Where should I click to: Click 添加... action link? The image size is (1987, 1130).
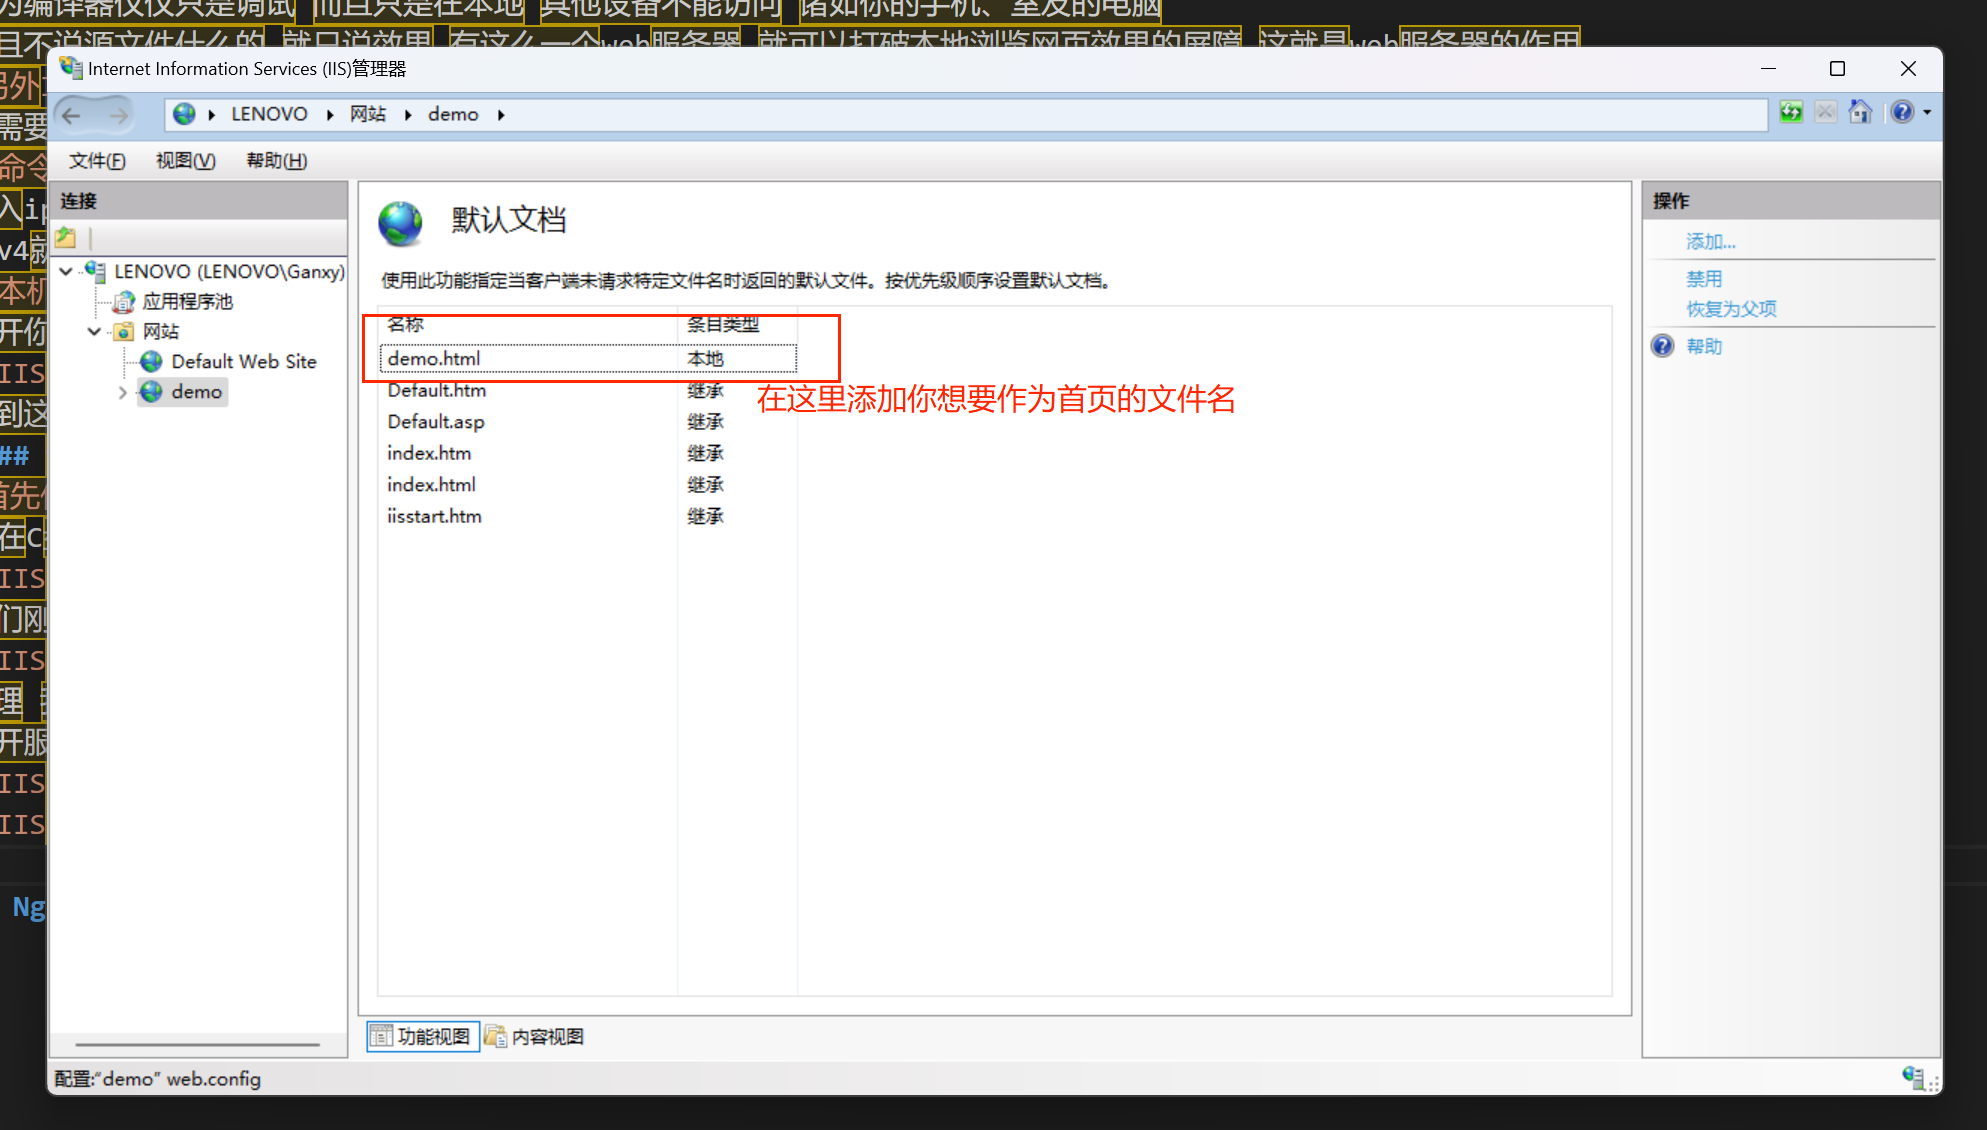(1711, 242)
